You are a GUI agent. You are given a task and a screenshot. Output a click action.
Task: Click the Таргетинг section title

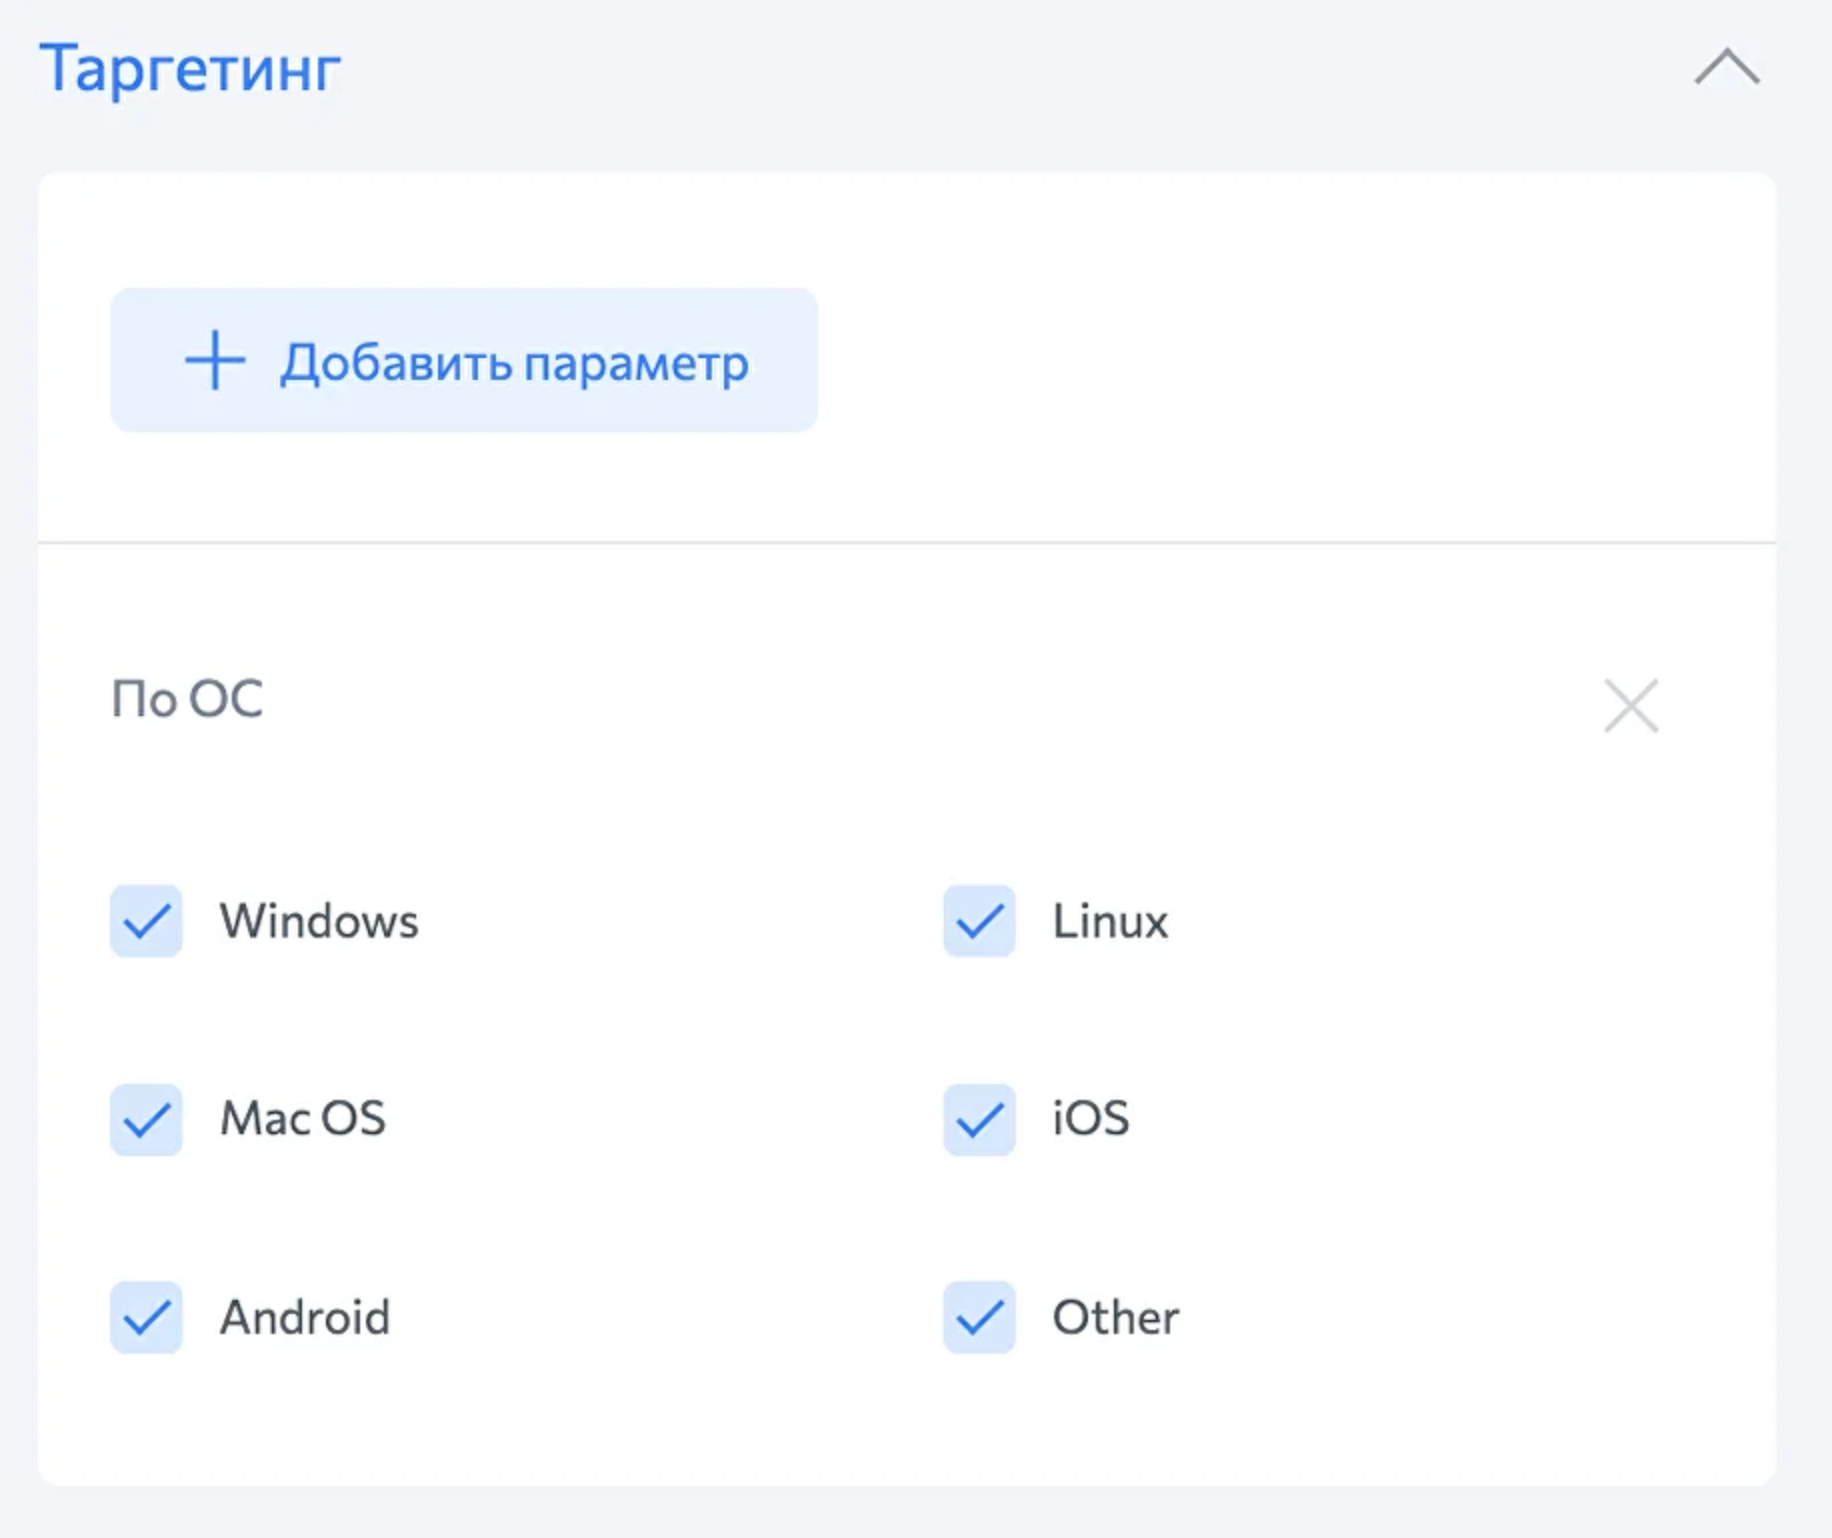(x=190, y=69)
